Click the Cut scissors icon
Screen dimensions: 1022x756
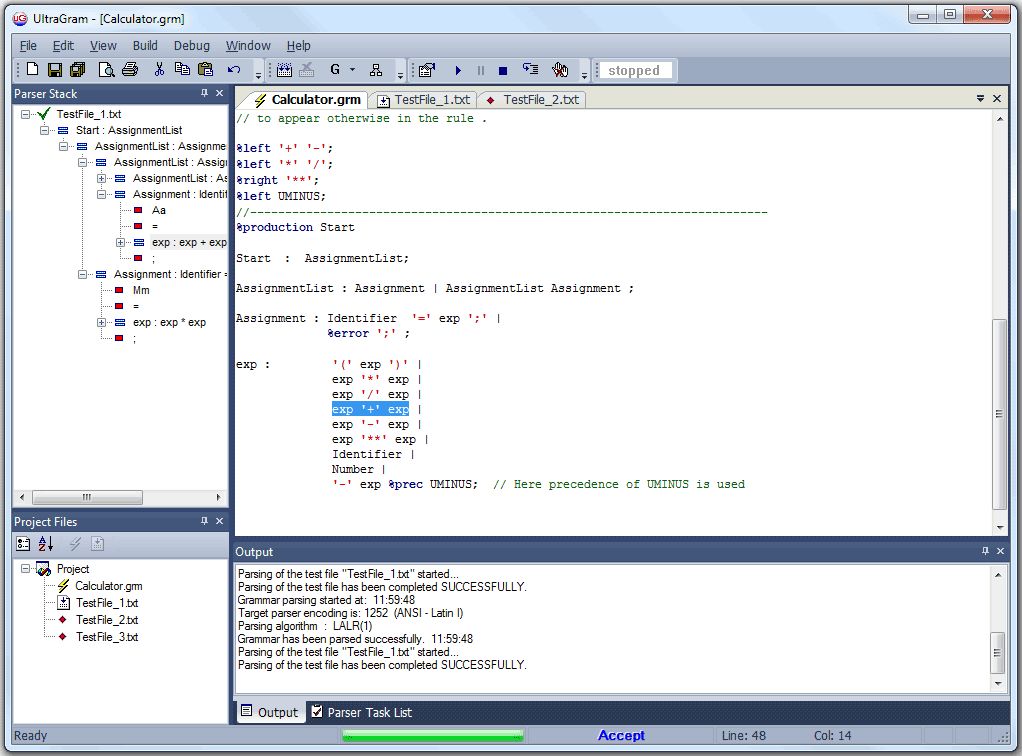[x=158, y=70]
